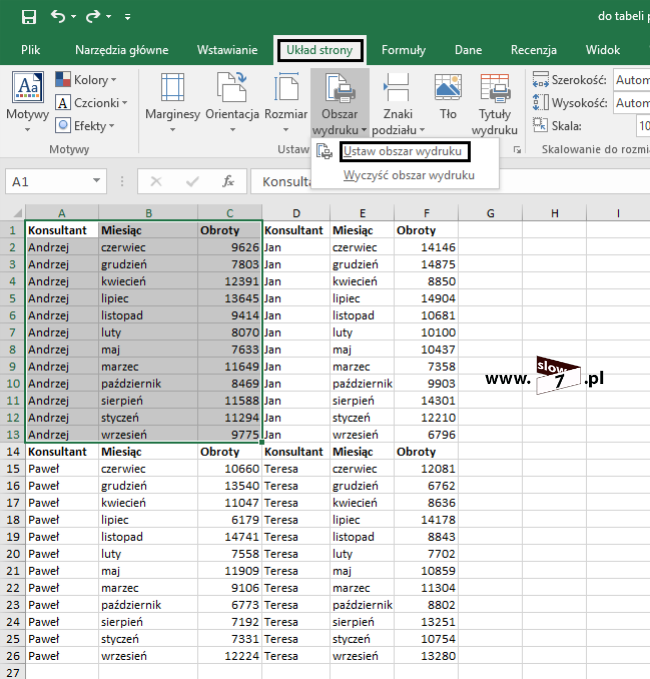Open the Znaki podziału page breaks menu
650x679 pixels.
click(398, 102)
